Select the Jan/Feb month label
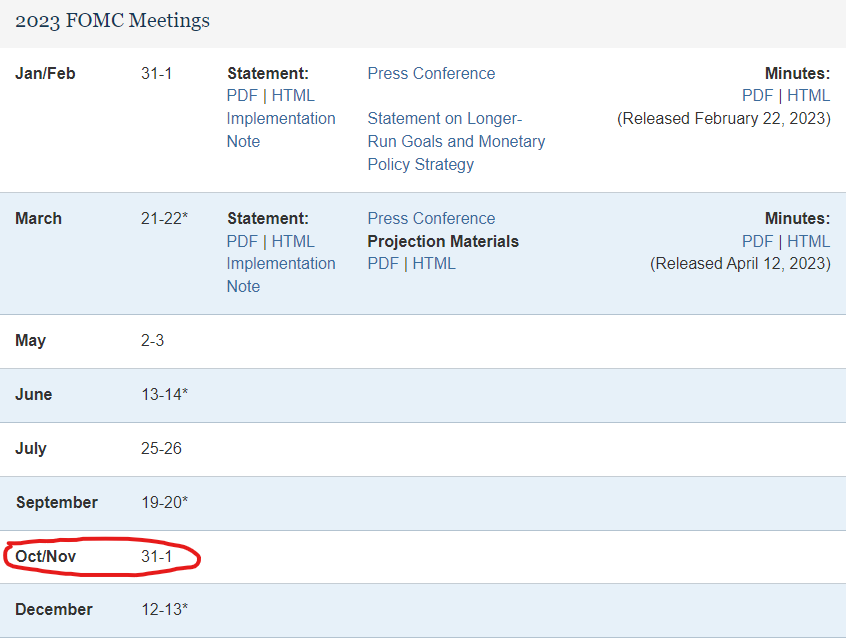This screenshot has width=846, height=638. 45,73
